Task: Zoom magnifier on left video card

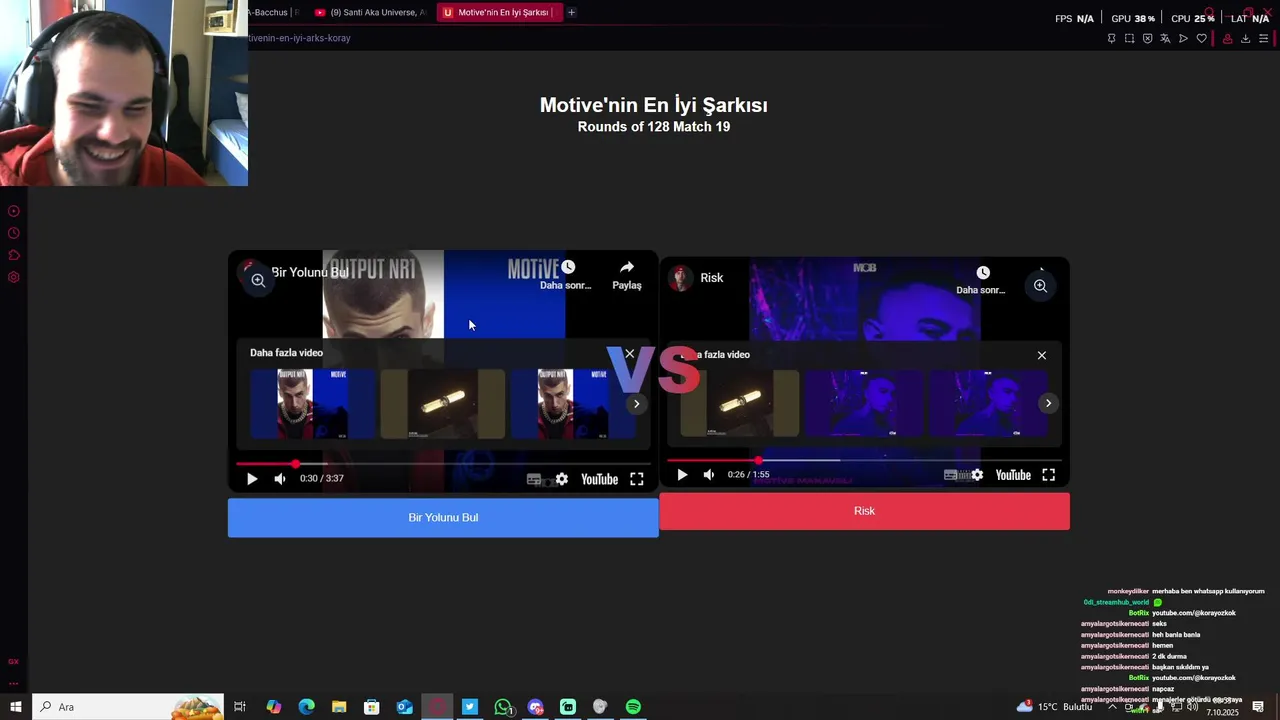Action: (258, 280)
